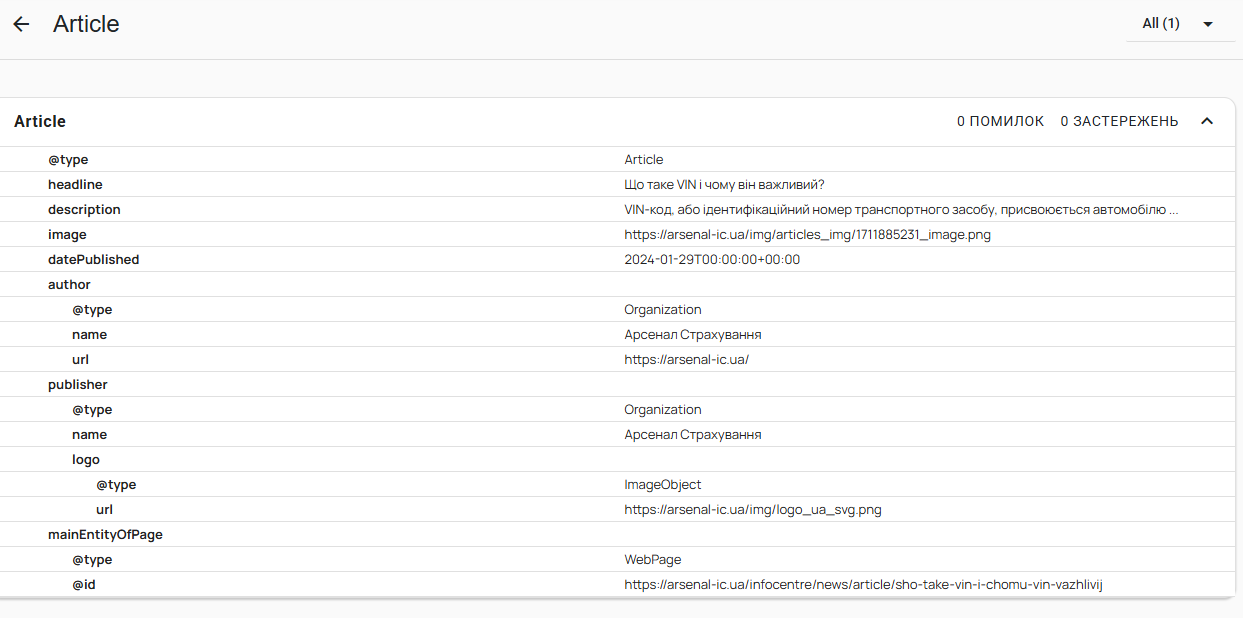Viewport: 1243px width, 618px height.
Task: Click the logo property row
Action: (x=86, y=460)
